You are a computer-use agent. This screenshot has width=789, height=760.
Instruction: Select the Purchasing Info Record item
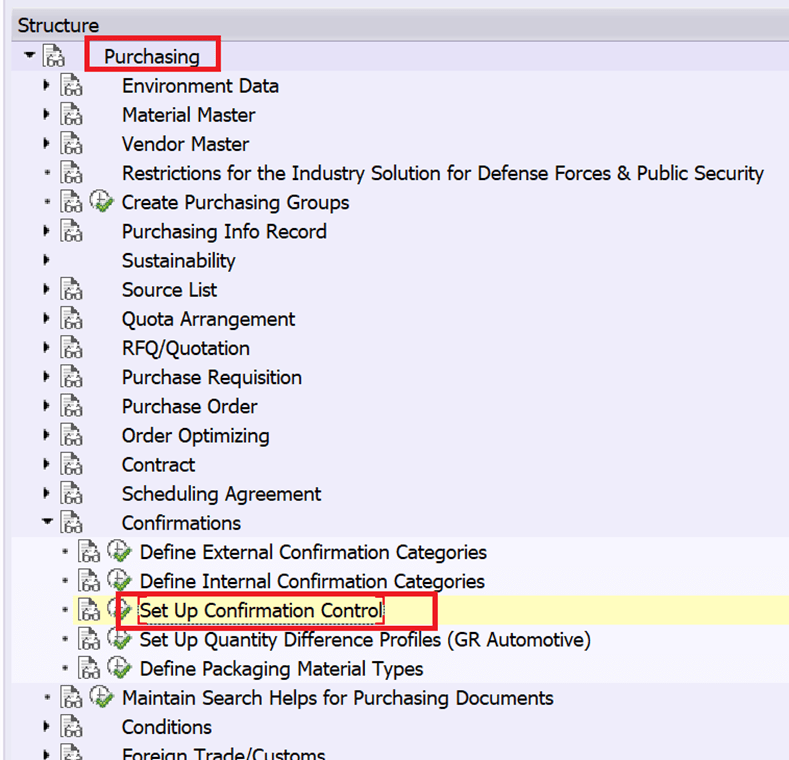pyautogui.click(x=224, y=232)
